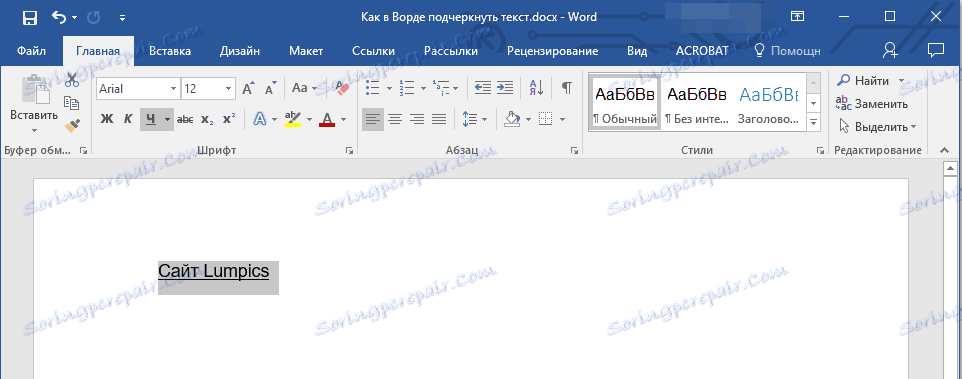
Task: Open the underline style arrow next to Ч
Action: (167, 120)
